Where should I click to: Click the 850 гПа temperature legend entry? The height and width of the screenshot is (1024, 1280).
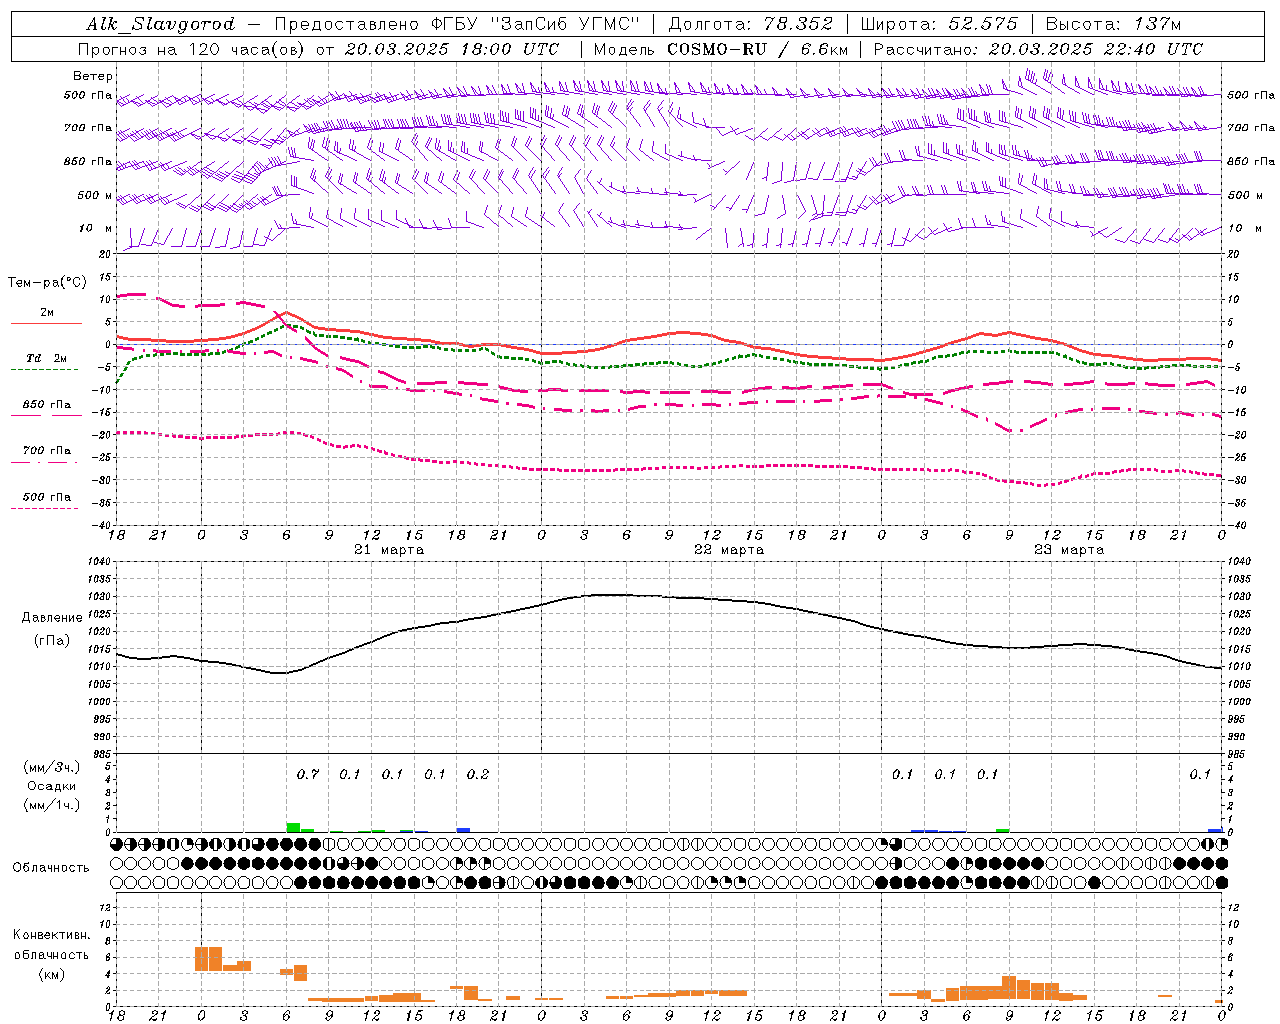46,405
